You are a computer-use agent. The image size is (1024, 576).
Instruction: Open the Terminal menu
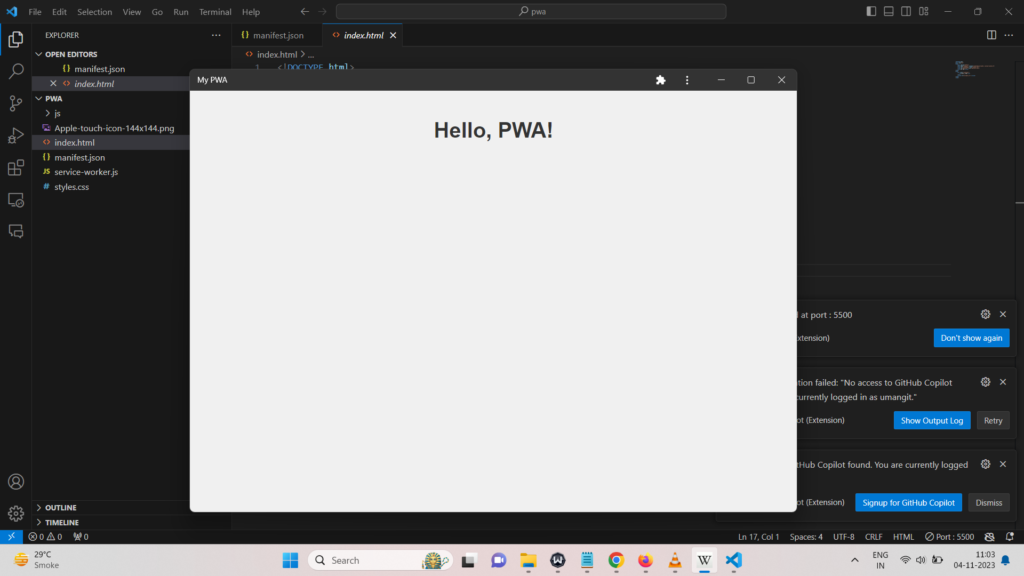(x=215, y=11)
